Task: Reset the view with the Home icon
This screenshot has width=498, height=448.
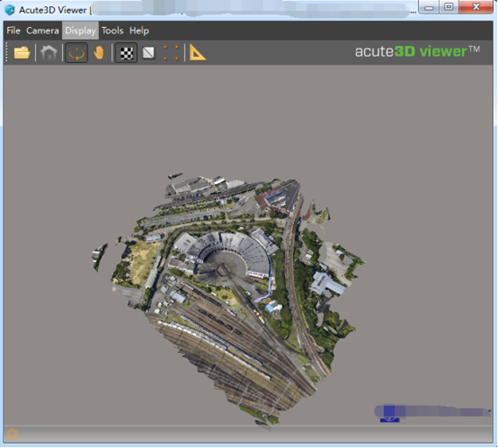Action: pos(49,53)
